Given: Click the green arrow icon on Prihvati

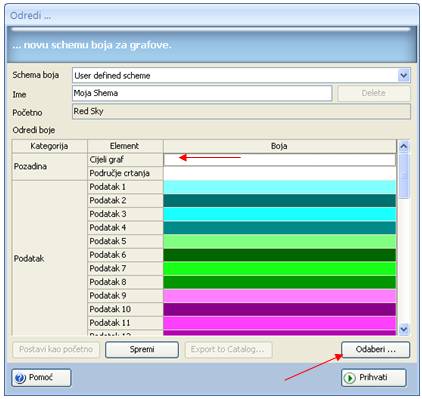Looking at the screenshot, I should 350,378.
